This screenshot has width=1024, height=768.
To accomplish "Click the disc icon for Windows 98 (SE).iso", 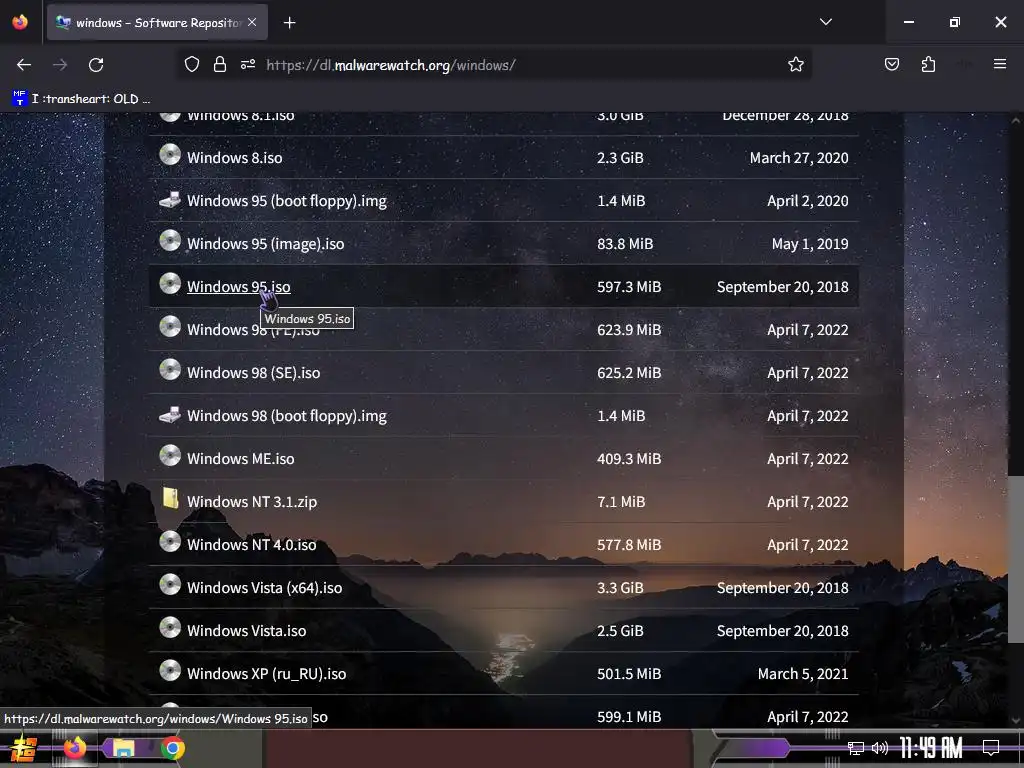I will 170,370.
